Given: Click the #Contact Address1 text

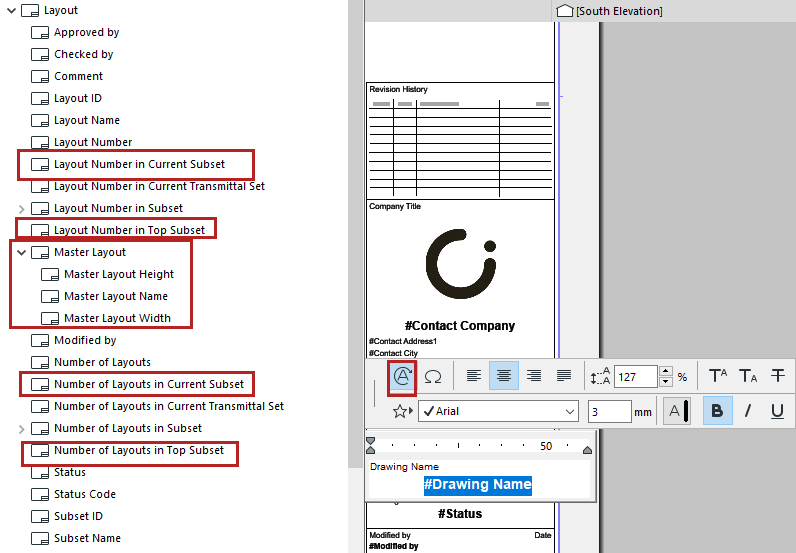Looking at the screenshot, I should [403, 341].
